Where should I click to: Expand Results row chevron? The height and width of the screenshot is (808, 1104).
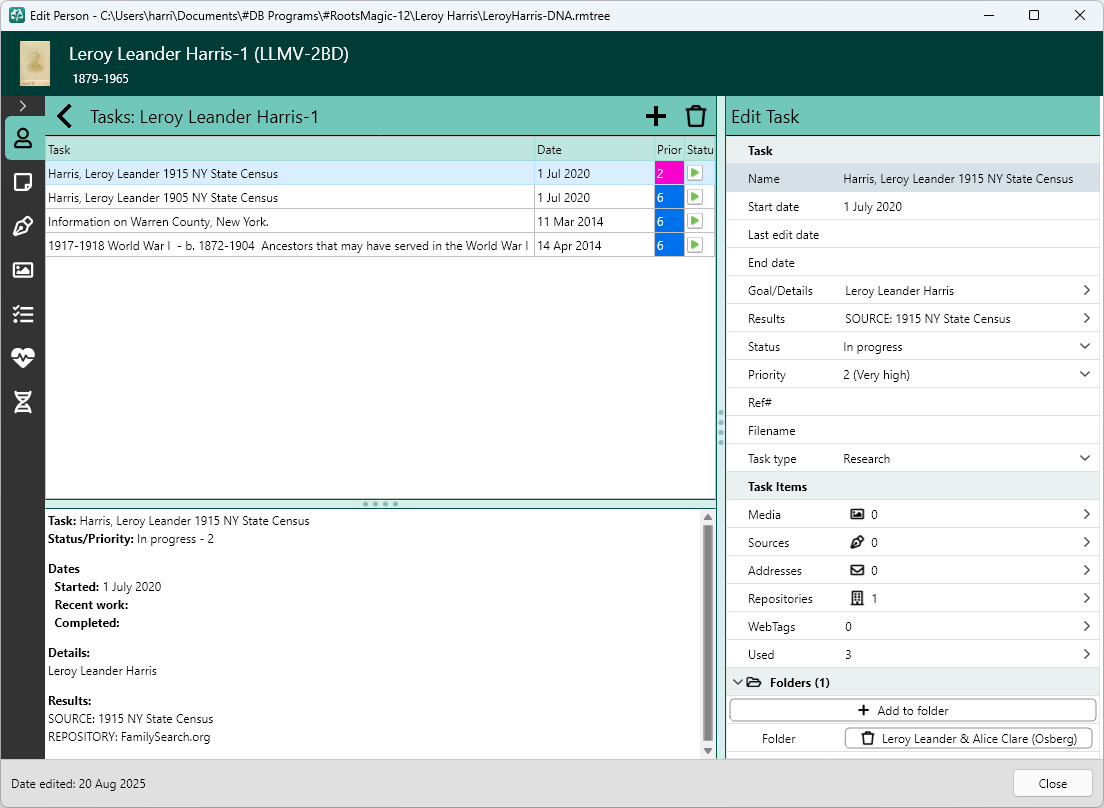tap(1086, 318)
